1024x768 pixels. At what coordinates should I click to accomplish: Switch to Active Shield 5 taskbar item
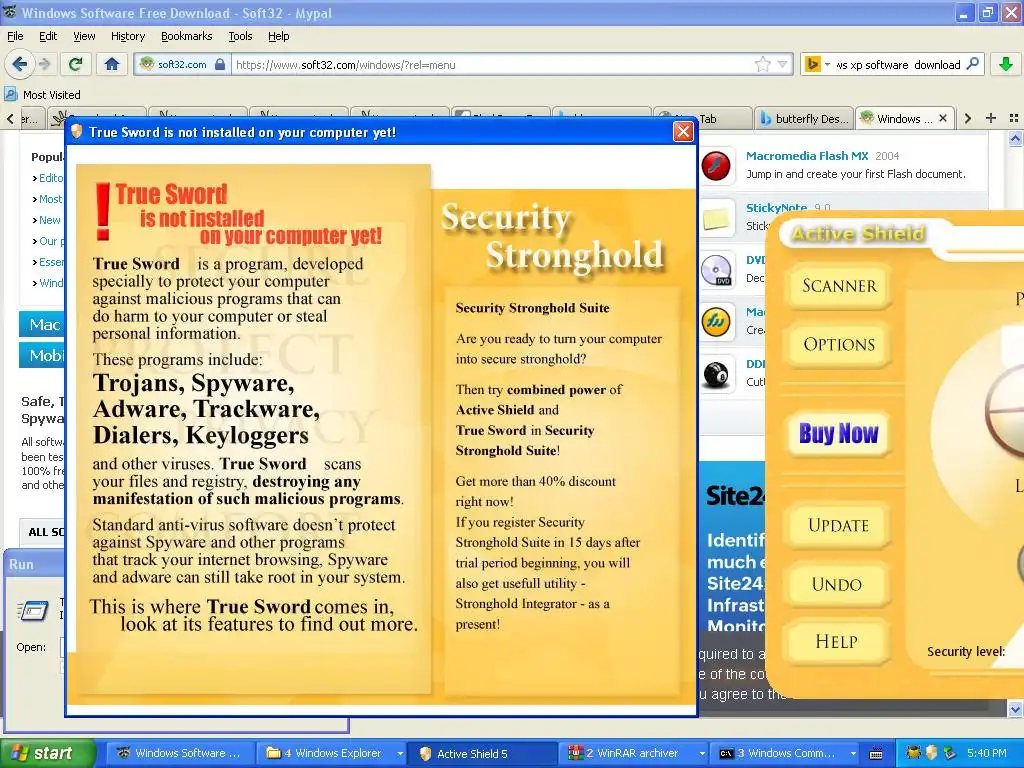tap(482, 754)
